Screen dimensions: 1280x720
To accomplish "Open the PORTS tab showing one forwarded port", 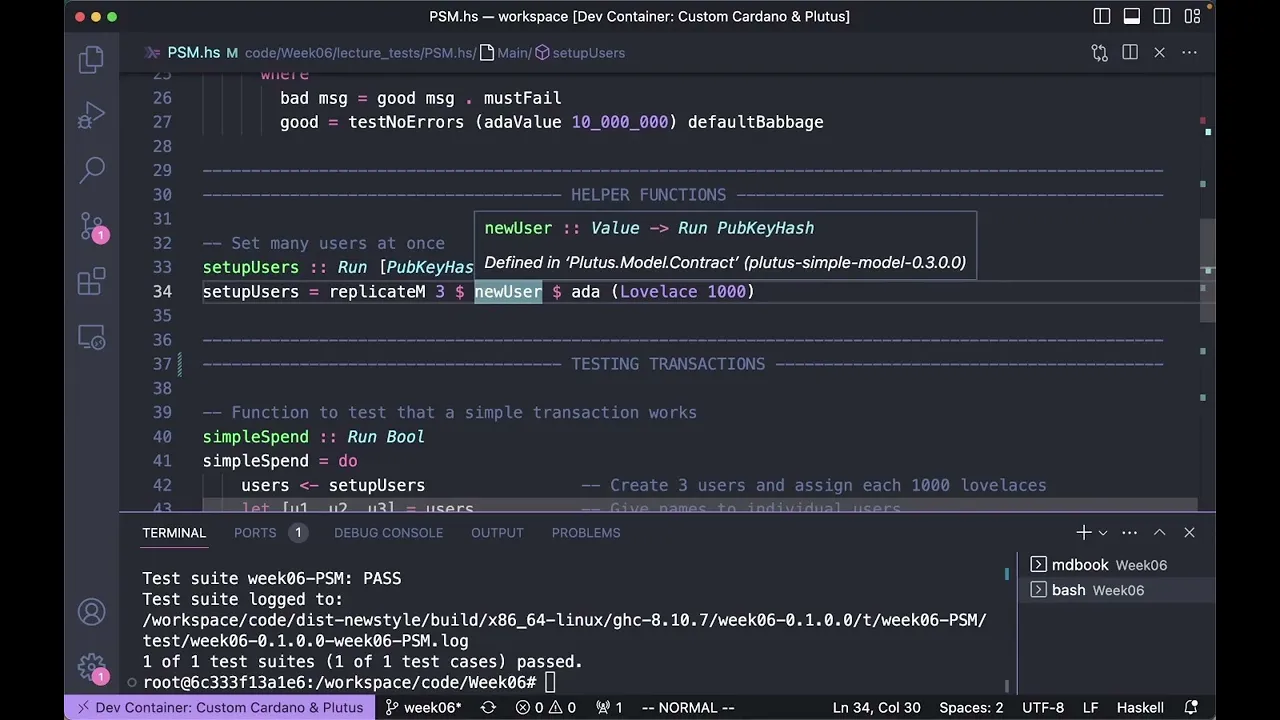I will click(x=255, y=532).
